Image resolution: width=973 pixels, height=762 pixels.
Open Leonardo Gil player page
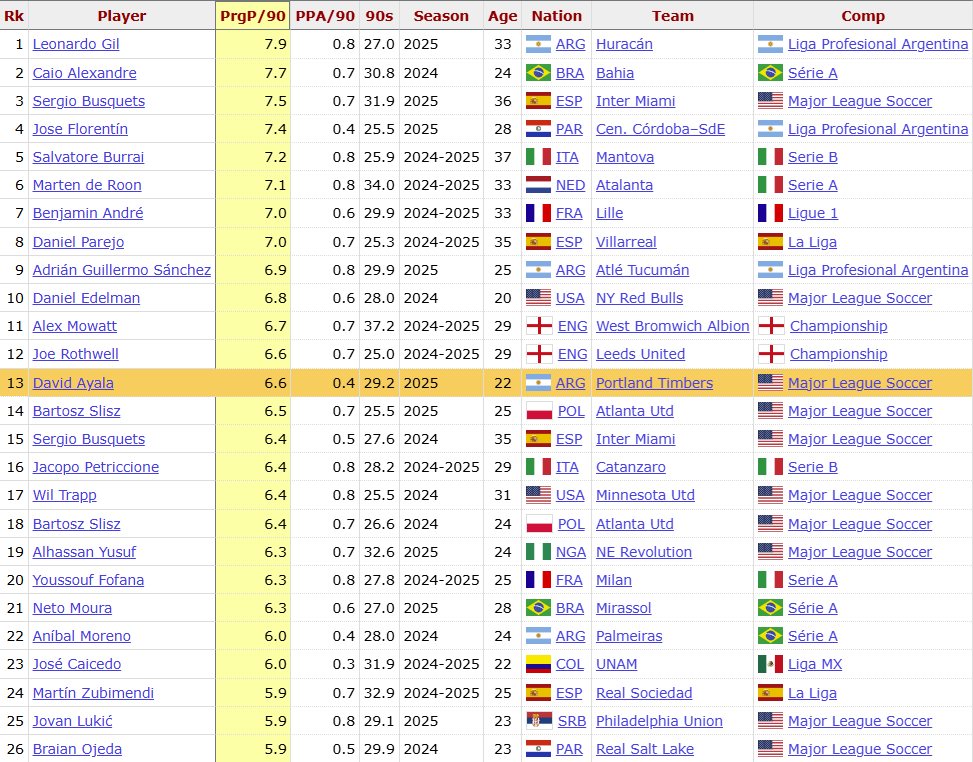76,44
